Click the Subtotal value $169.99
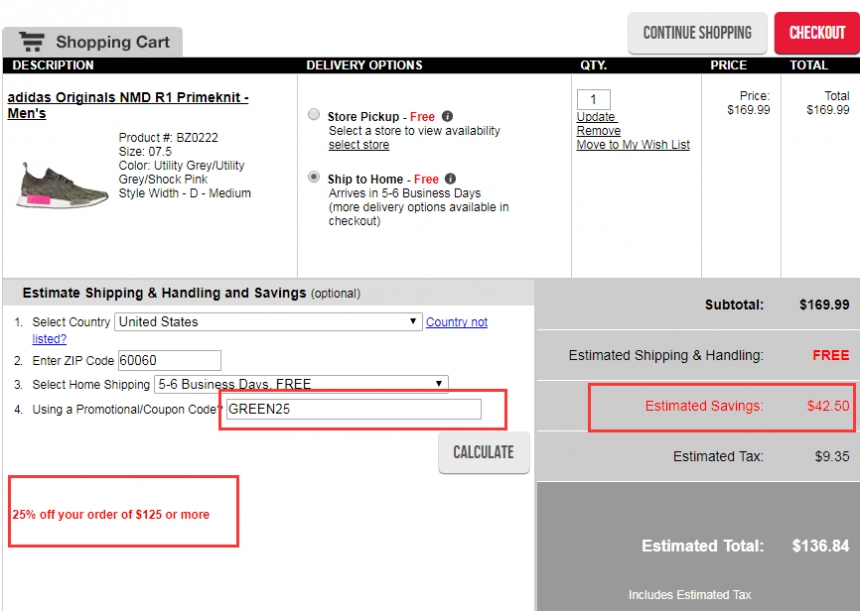The image size is (860, 611). (824, 305)
